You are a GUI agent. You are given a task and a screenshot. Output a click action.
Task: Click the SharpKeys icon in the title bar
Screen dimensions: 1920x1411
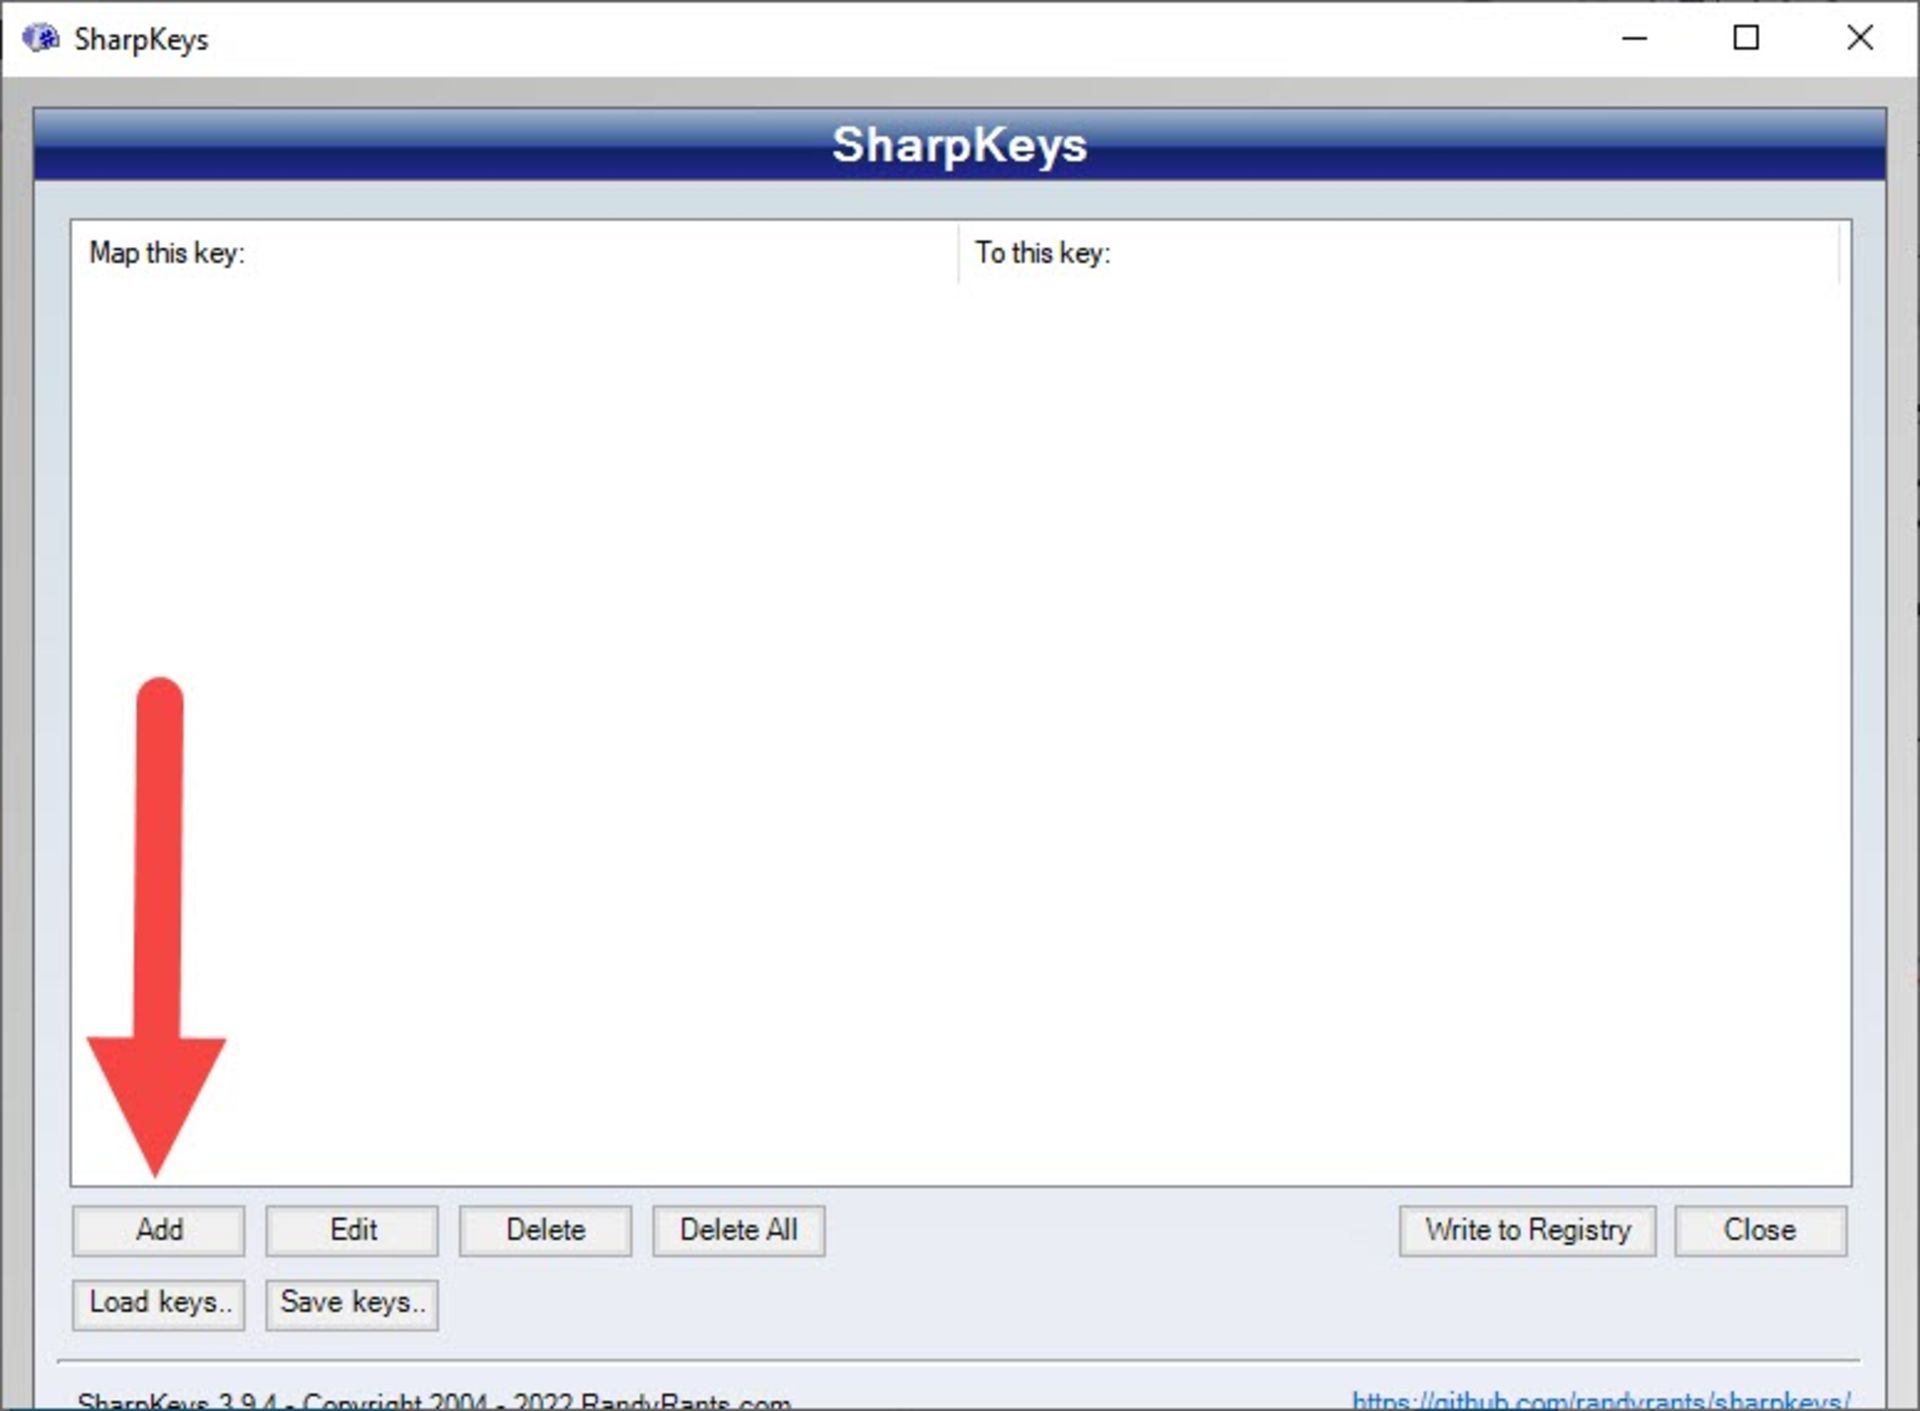41,38
